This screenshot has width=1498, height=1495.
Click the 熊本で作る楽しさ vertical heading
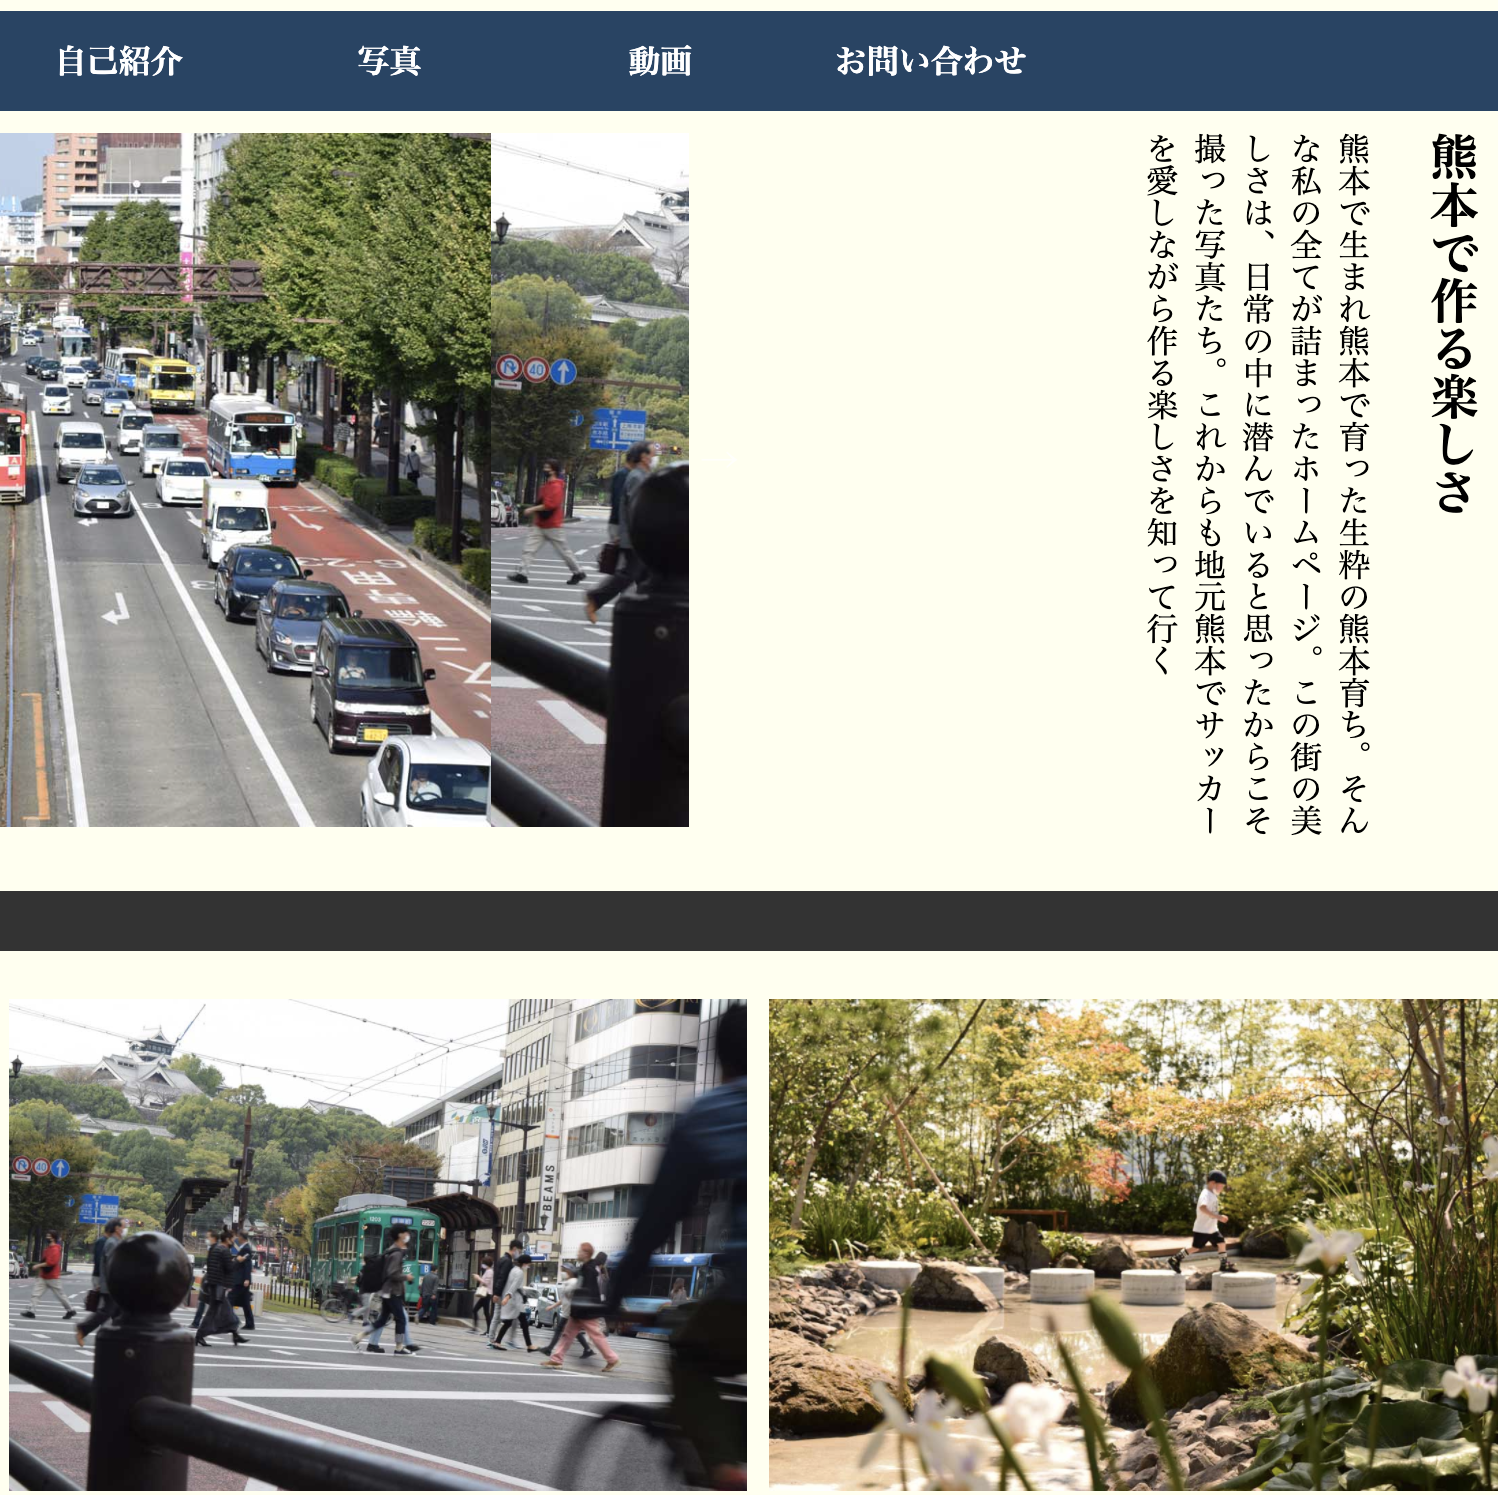[x=1453, y=322]
